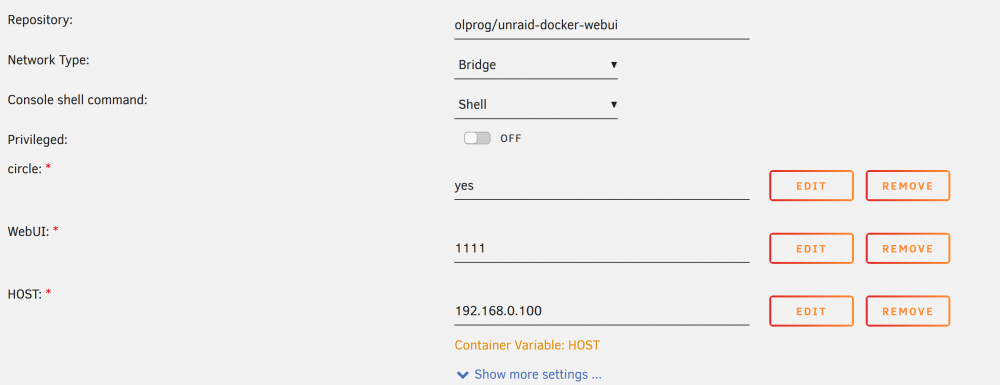1000x385 pixels.
Task: Edit the circle variable
Action: tap(811, 186)
